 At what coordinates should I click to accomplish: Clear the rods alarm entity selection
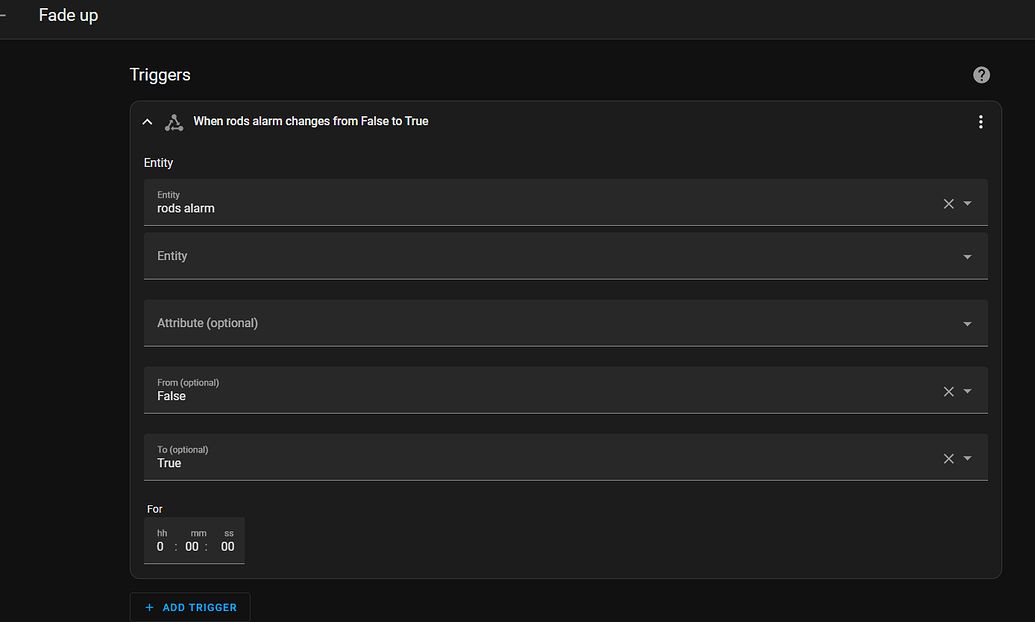(x=948, y=204)
